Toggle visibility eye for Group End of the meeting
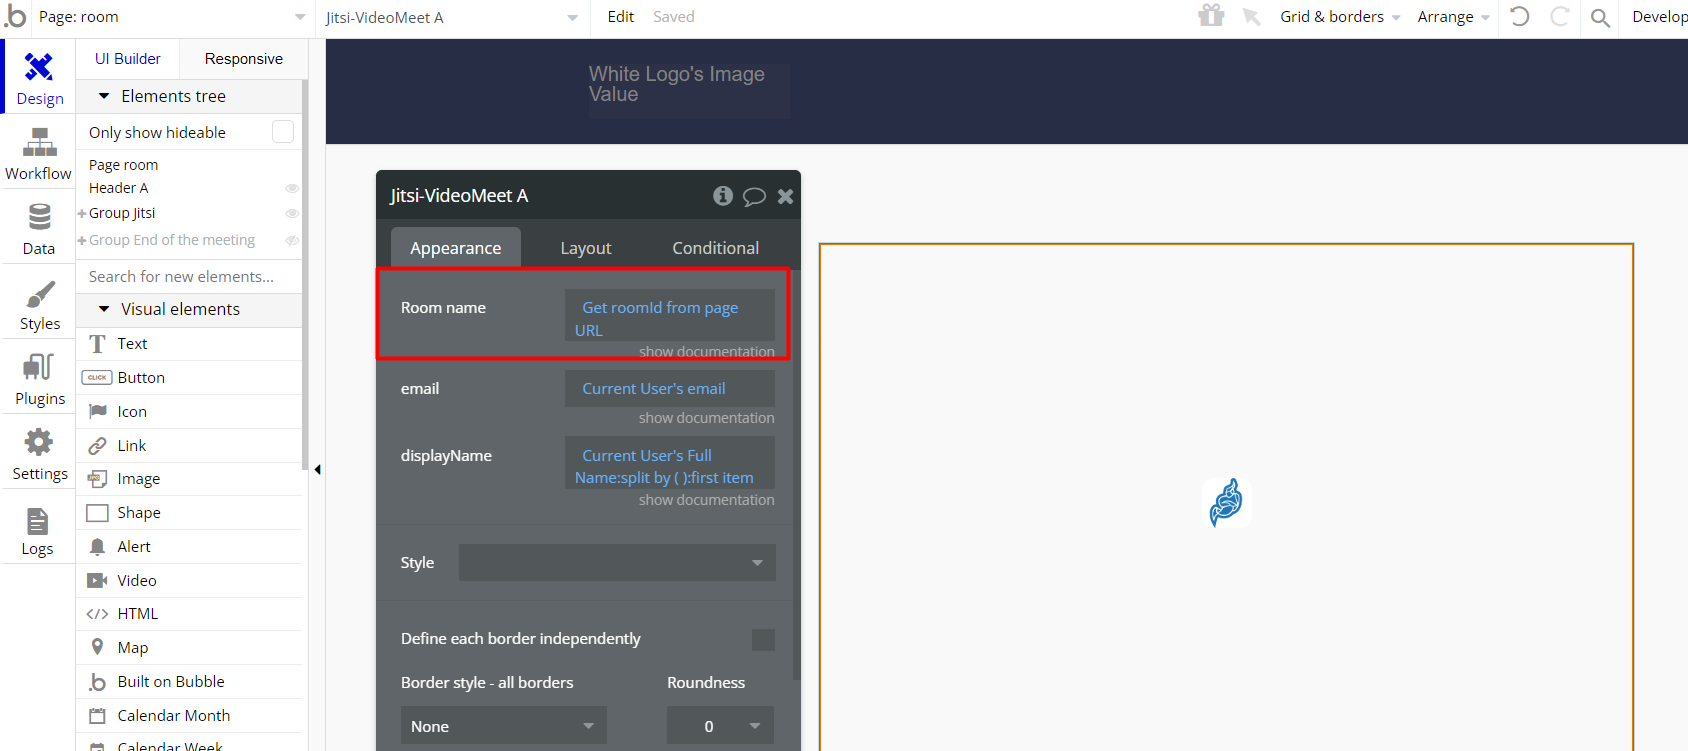The image size is (1688, 751). pyautogui.click(x=292, y=240)
